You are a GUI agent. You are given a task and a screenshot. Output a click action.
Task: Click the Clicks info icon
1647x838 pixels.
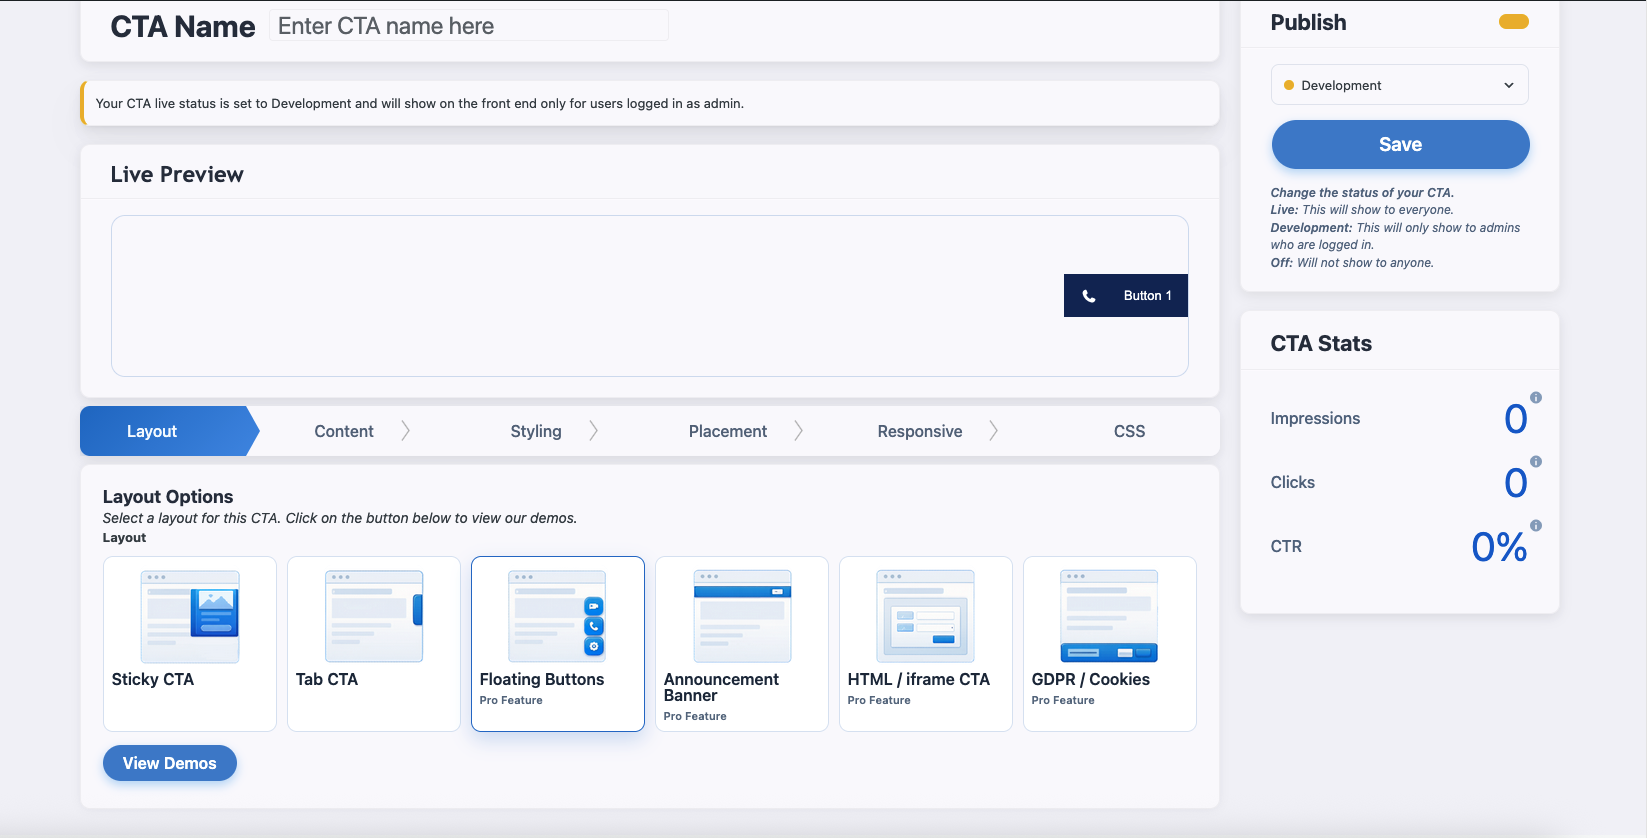coord(1536,462)
